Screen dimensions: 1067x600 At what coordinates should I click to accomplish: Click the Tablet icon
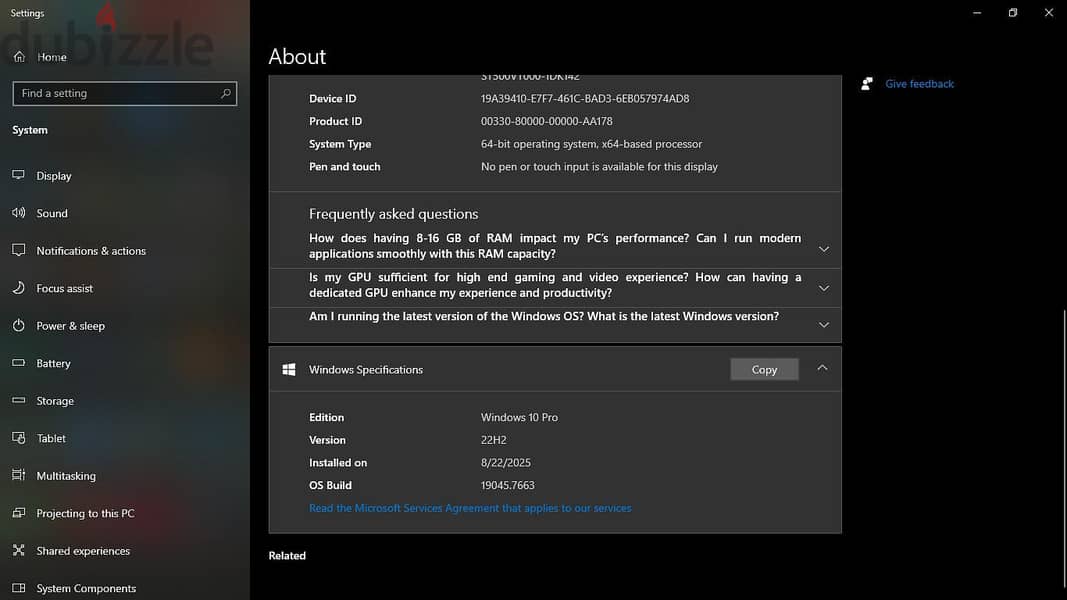18,437
